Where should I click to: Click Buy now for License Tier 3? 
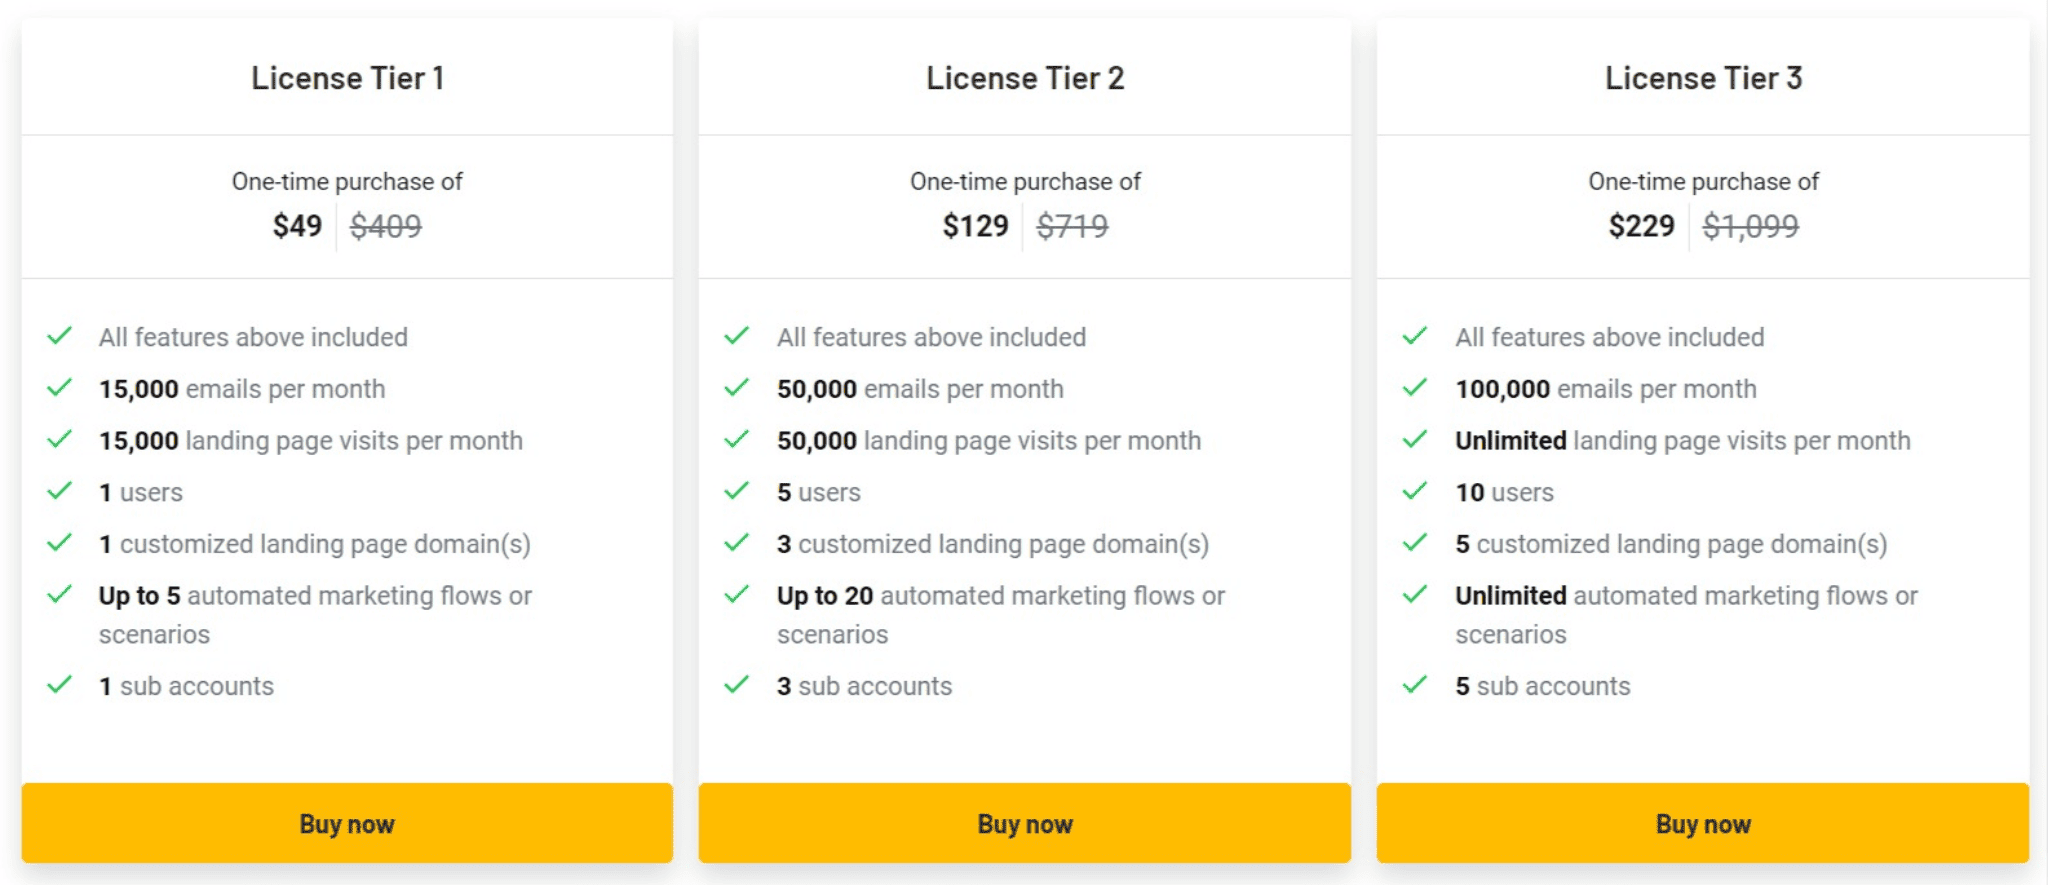(x=1703, y=823)
